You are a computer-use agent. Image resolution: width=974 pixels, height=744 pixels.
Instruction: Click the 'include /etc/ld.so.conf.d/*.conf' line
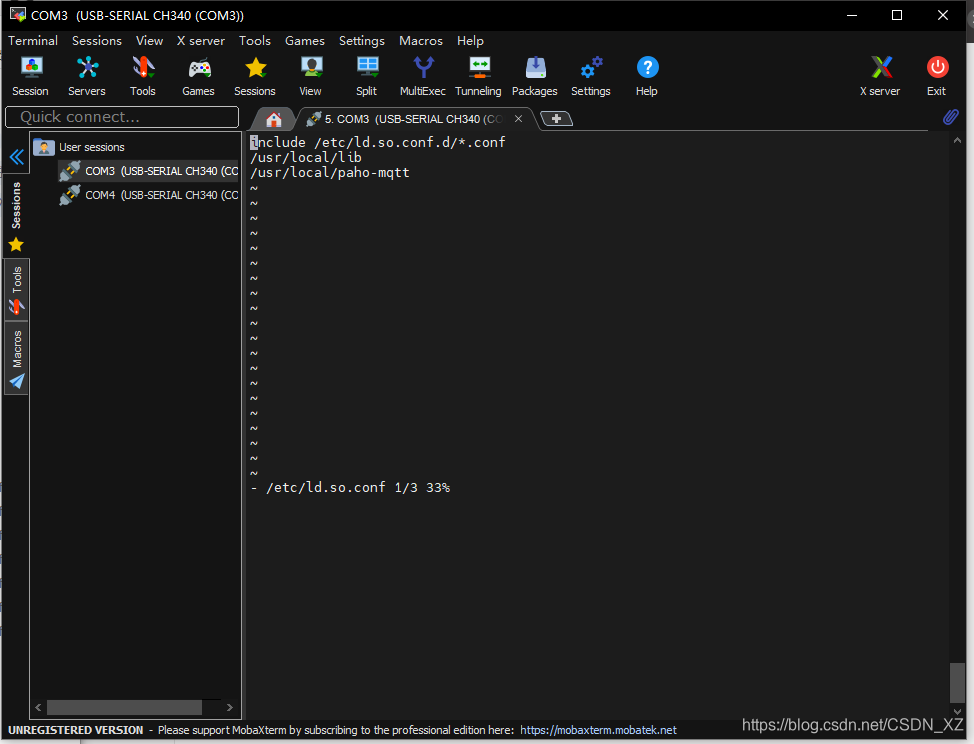[x=378, y=142]
